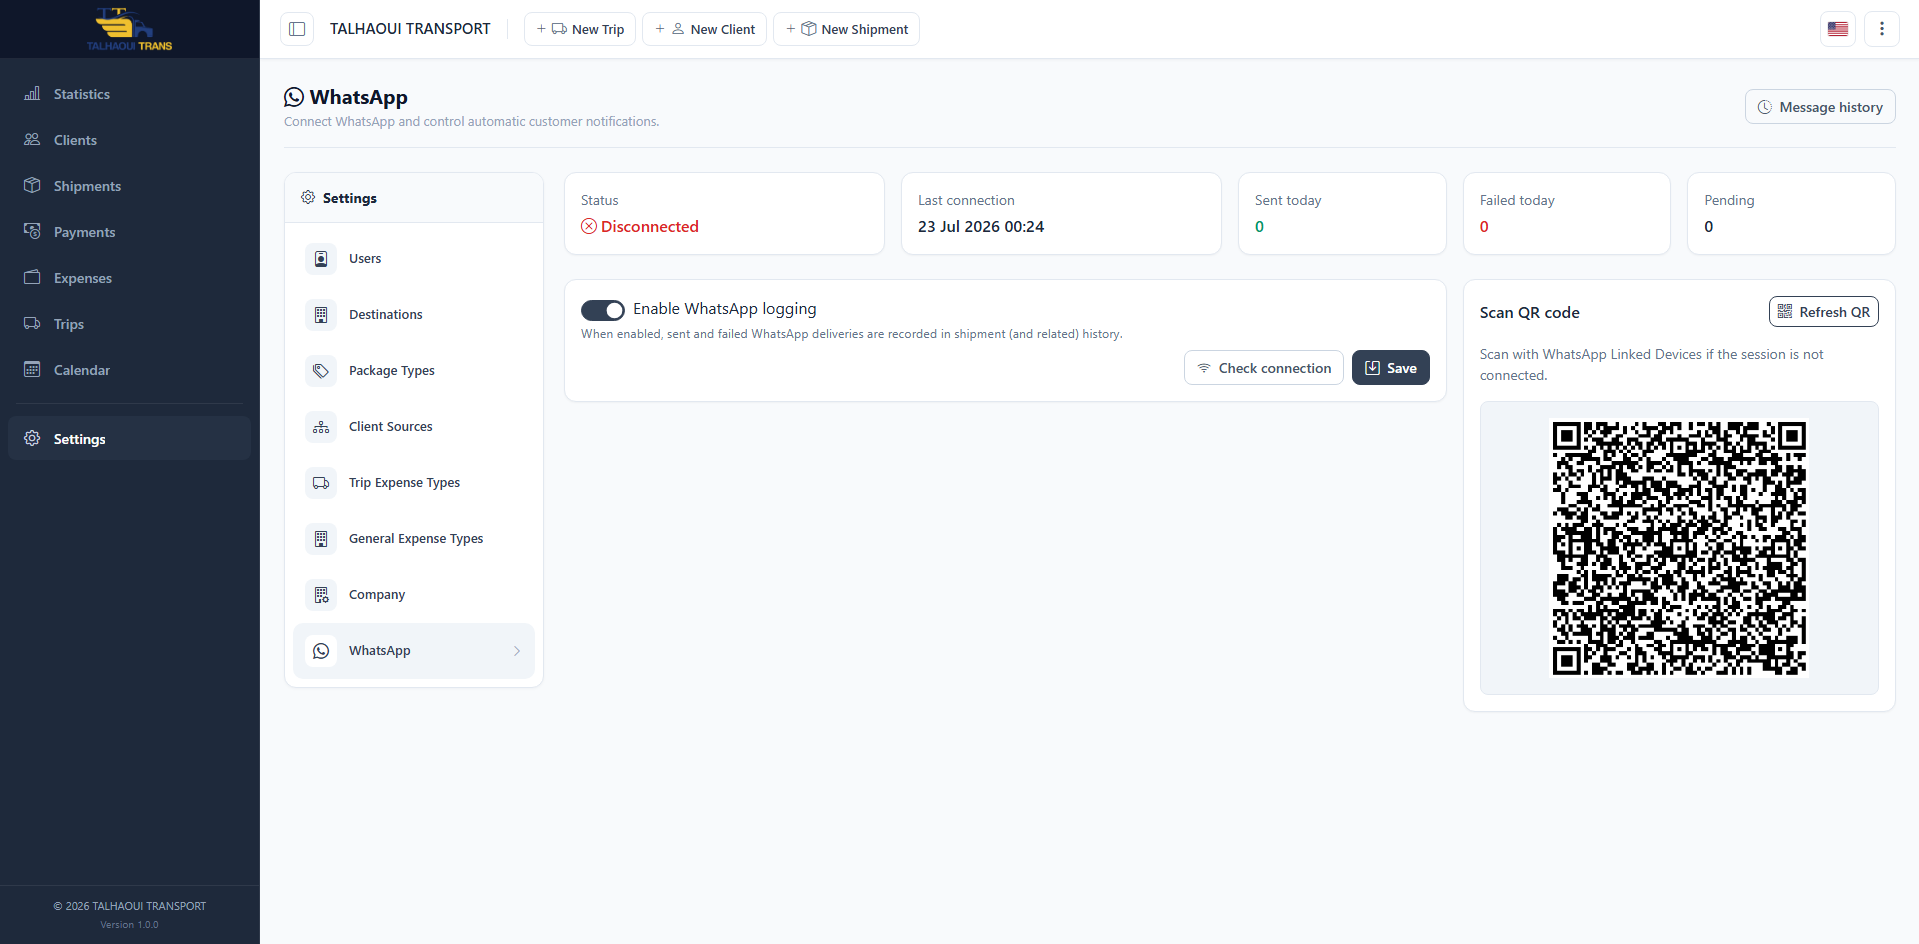
Task: Select the Package Types tag icon
Action: [321, 371]
